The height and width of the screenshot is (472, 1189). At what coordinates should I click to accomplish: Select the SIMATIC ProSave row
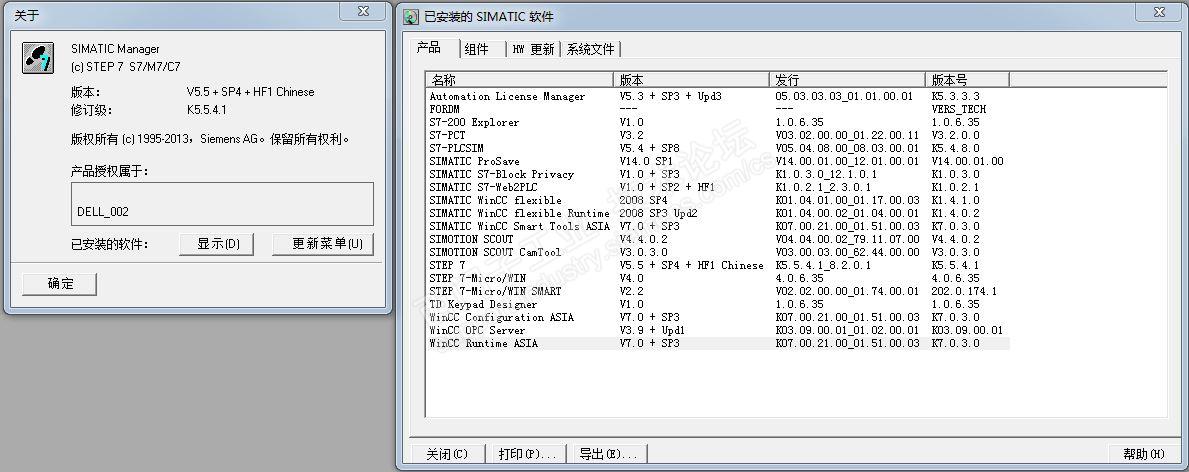(717, 161)
